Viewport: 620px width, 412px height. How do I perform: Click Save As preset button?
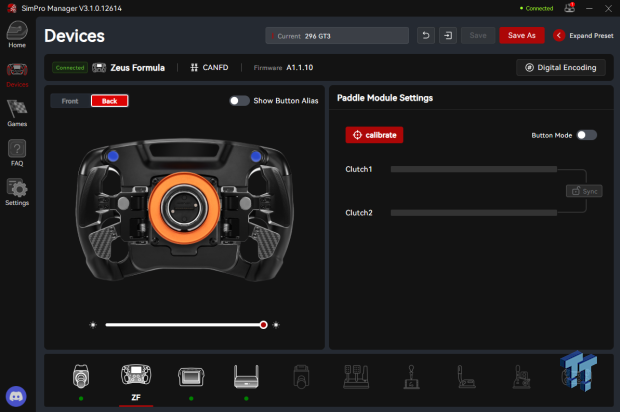click(x=522, y=36)
